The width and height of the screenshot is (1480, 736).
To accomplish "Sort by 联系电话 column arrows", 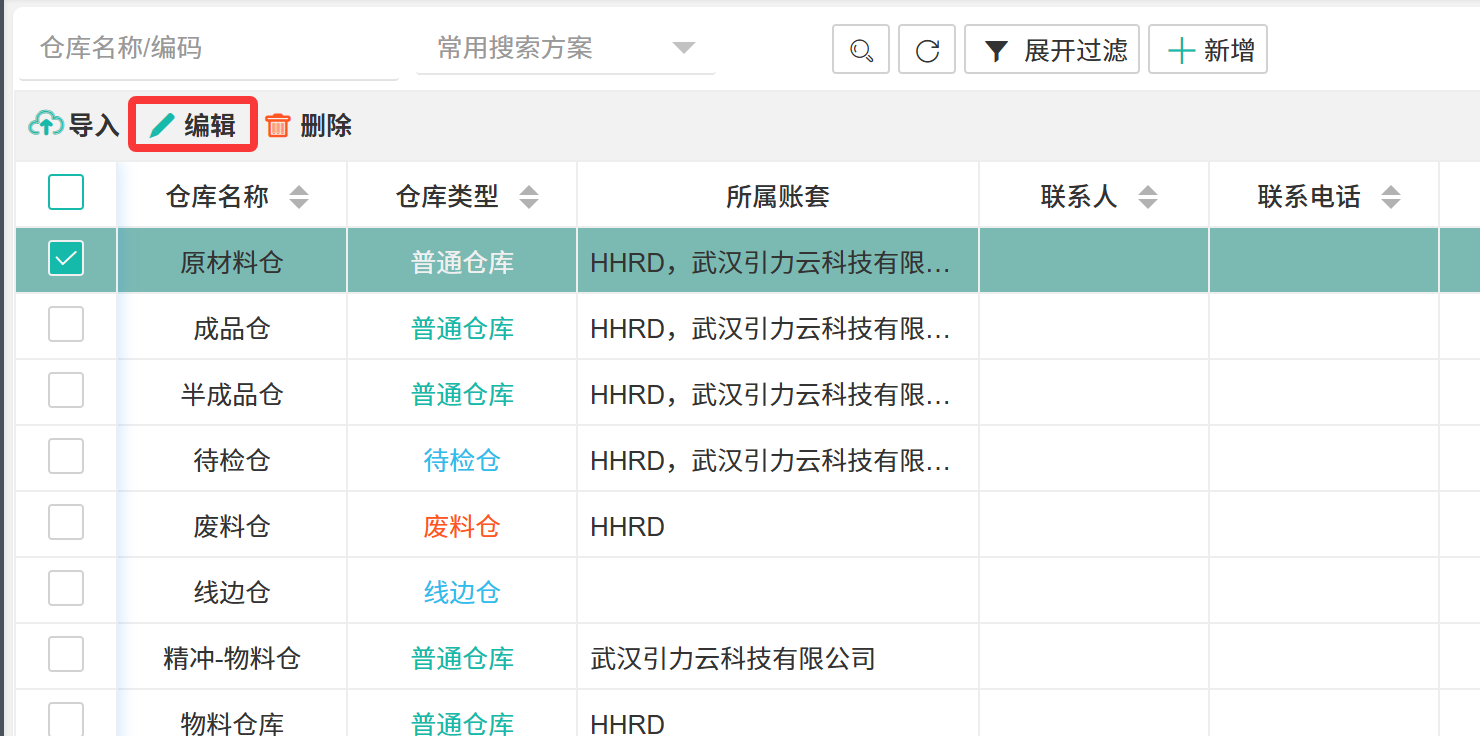I will click(x=1390, y=197).
